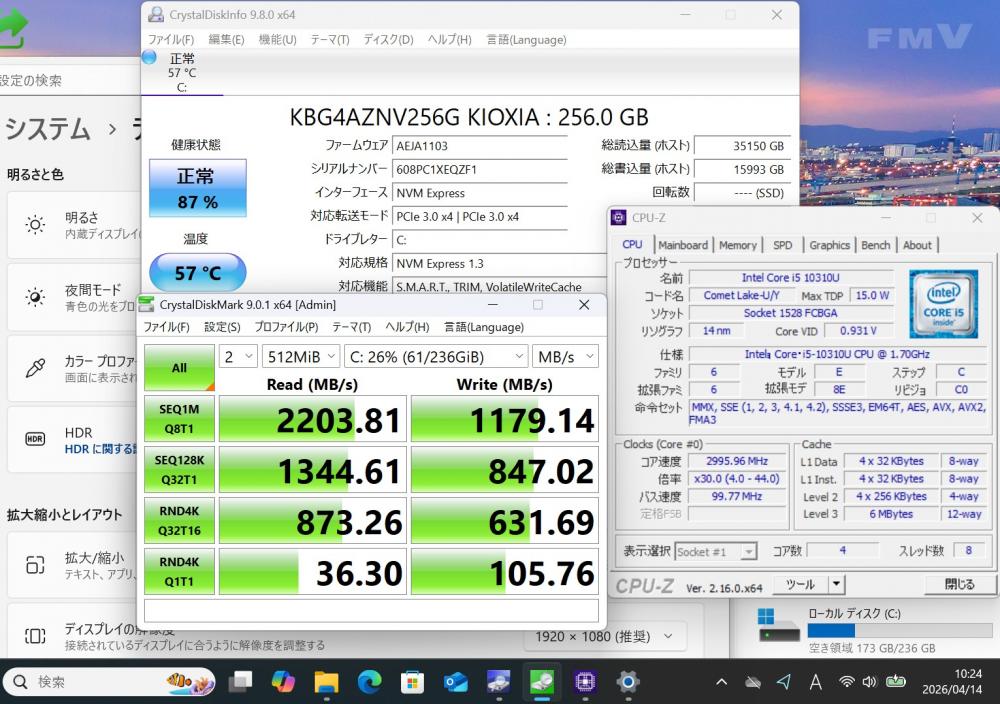Expand the 512MiB test size dropdown
Viewport: 1000px width, 704px height.
[299, 356]
